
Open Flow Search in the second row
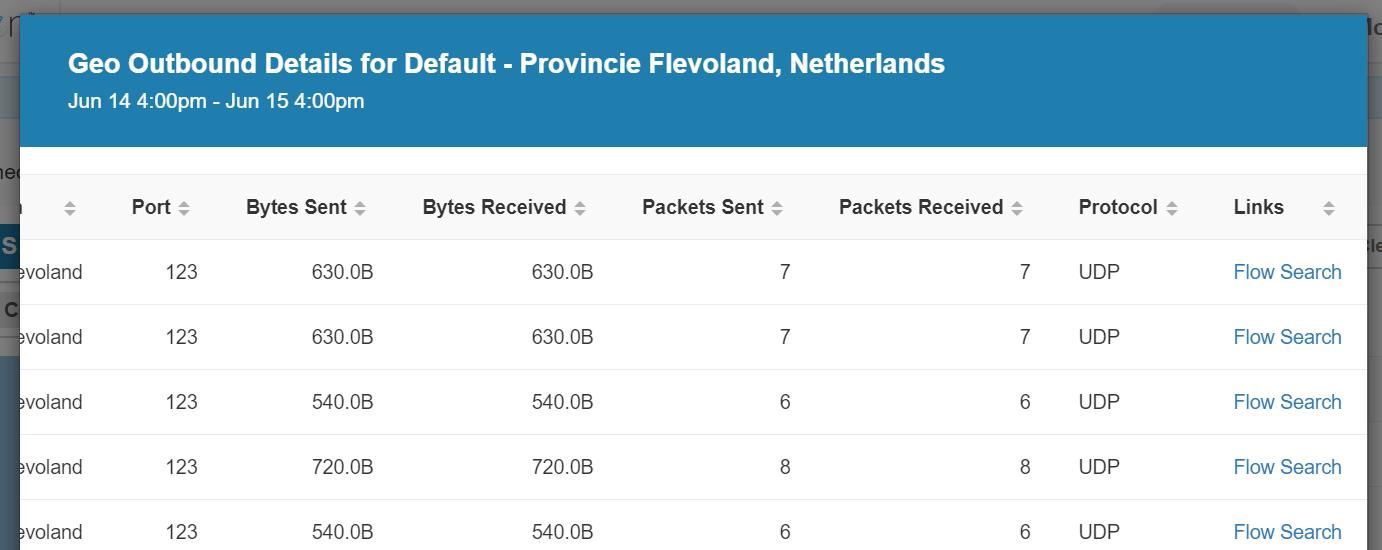1287,337
